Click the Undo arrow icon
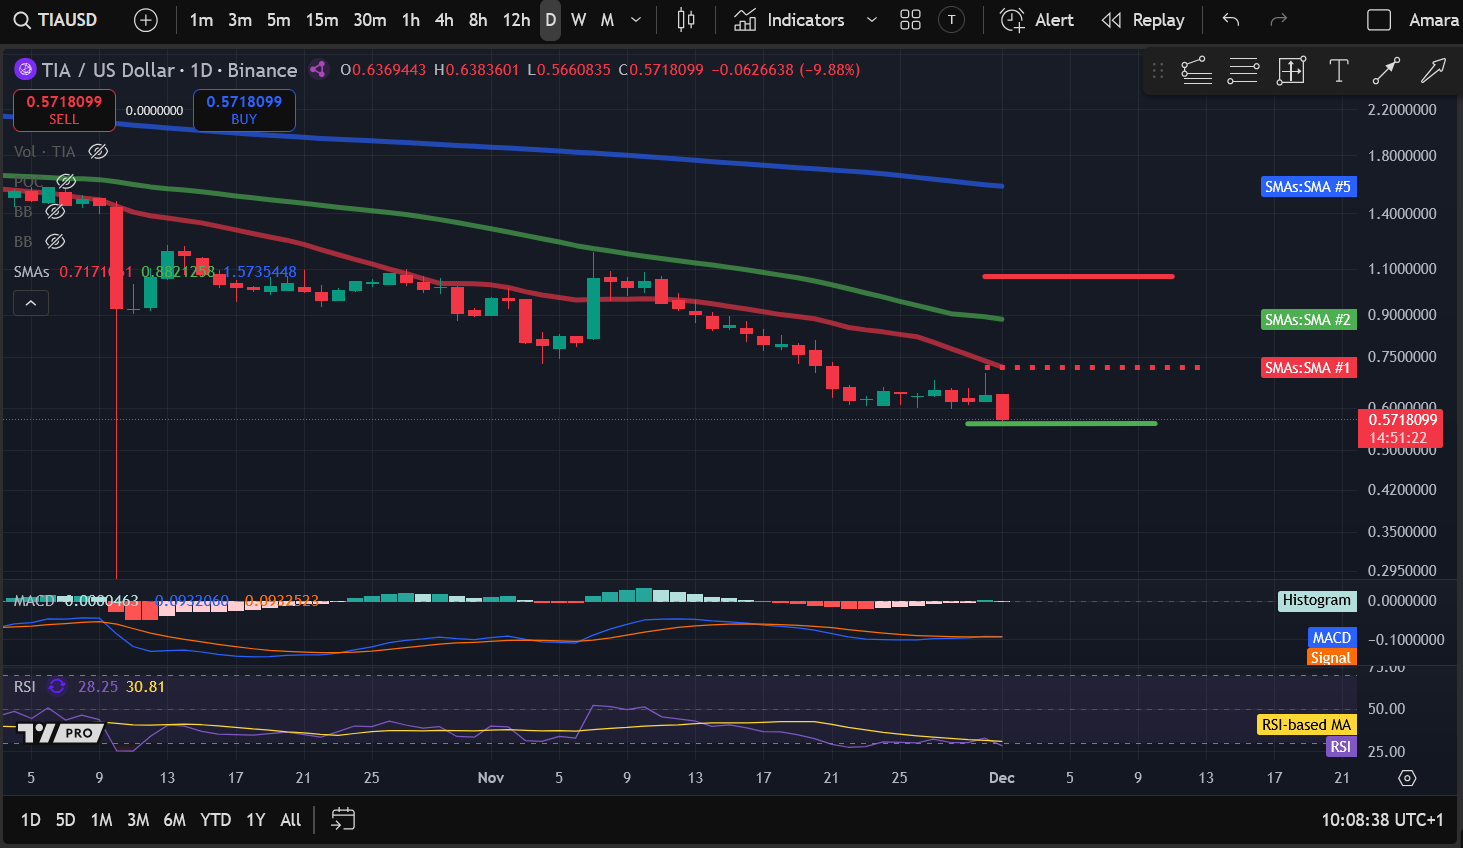This screenshot has width=1463, height=848. (1229, 19)
